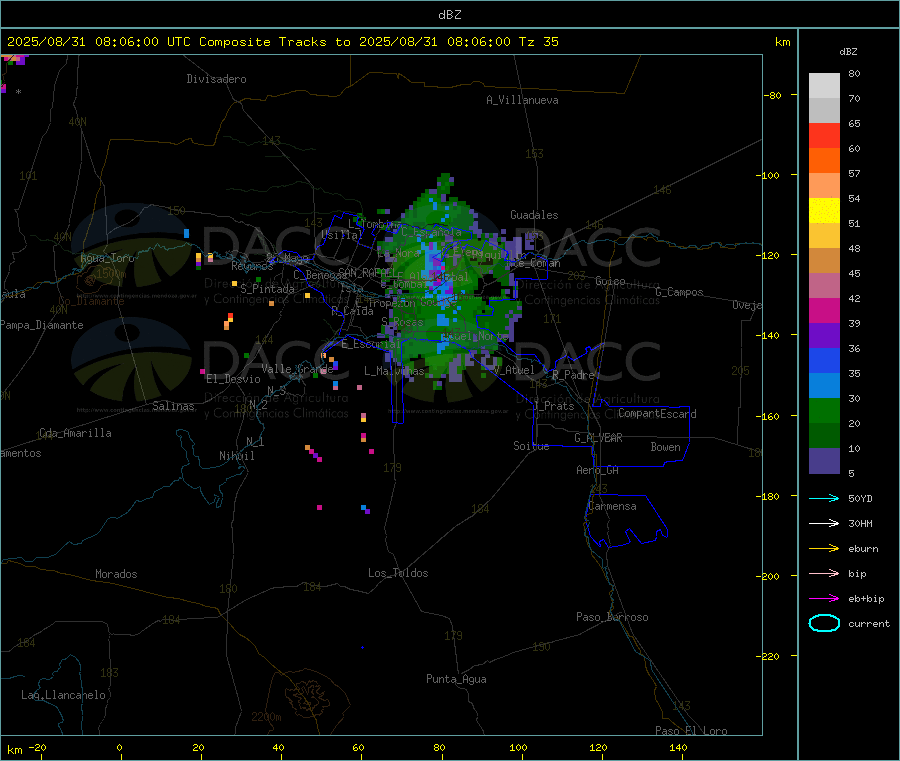Pick the bright green 20–30 dBZ color band
This screenshot has height=761, width=900.
click(x=824, y=410)
